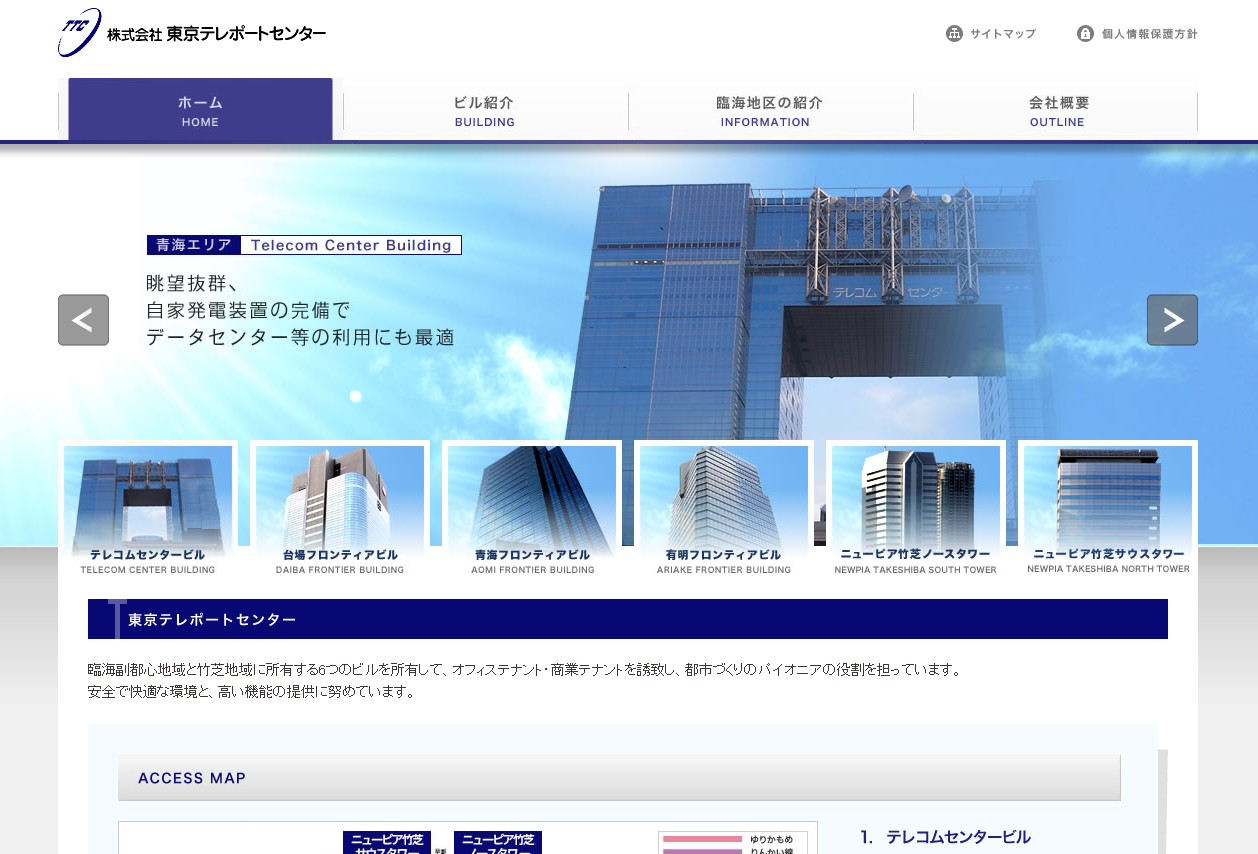Show the previous slide with left arrow

click(83, 320)
